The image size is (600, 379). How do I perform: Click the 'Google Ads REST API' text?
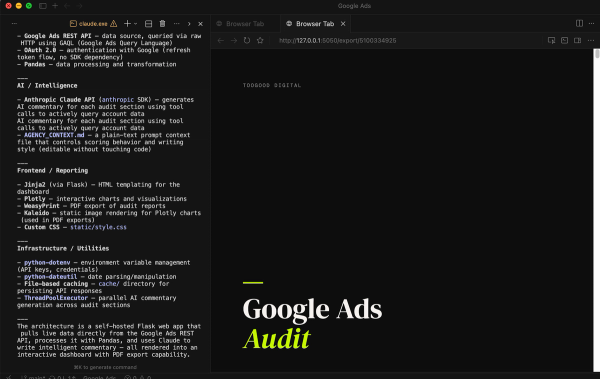tap(58, 36)
